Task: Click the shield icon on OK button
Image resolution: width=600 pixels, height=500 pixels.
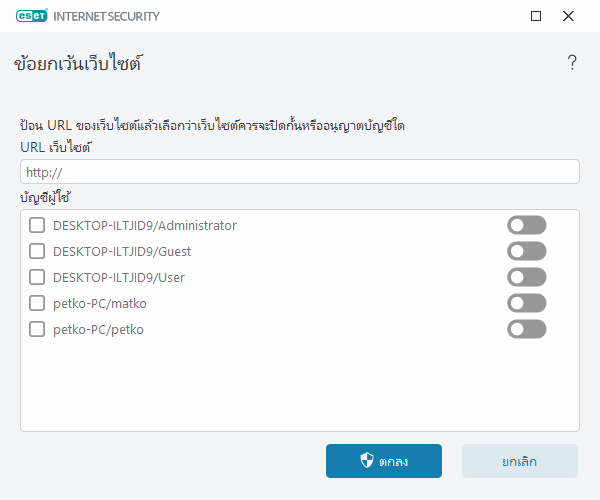Action: 367,461
